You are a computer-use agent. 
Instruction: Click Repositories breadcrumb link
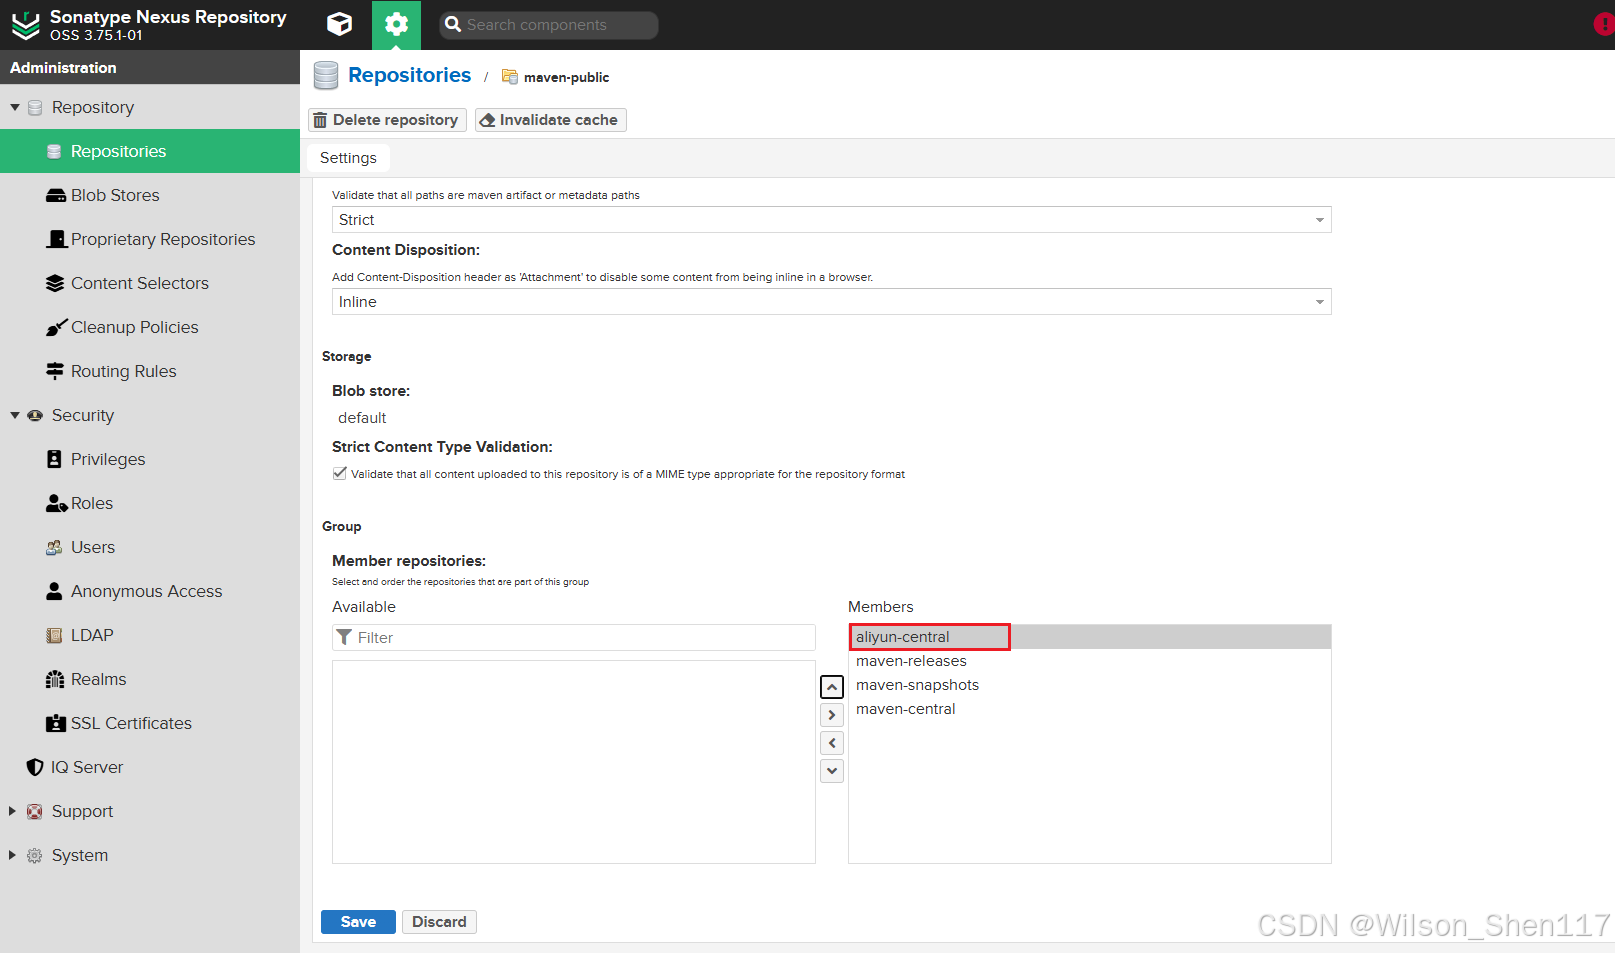(x=409, y=75)
